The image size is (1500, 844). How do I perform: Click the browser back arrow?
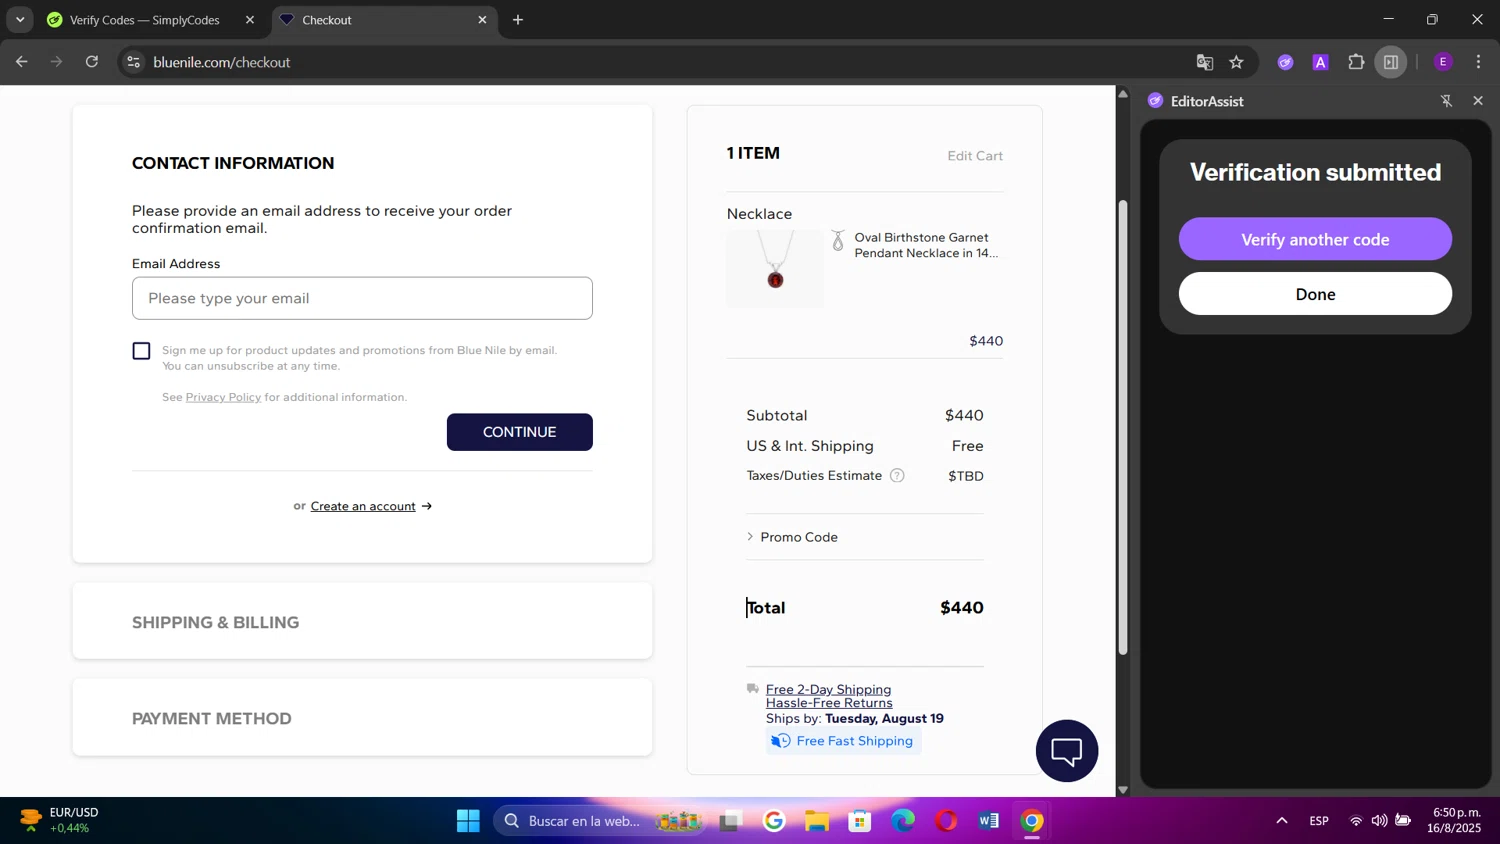tap(22, 62)
